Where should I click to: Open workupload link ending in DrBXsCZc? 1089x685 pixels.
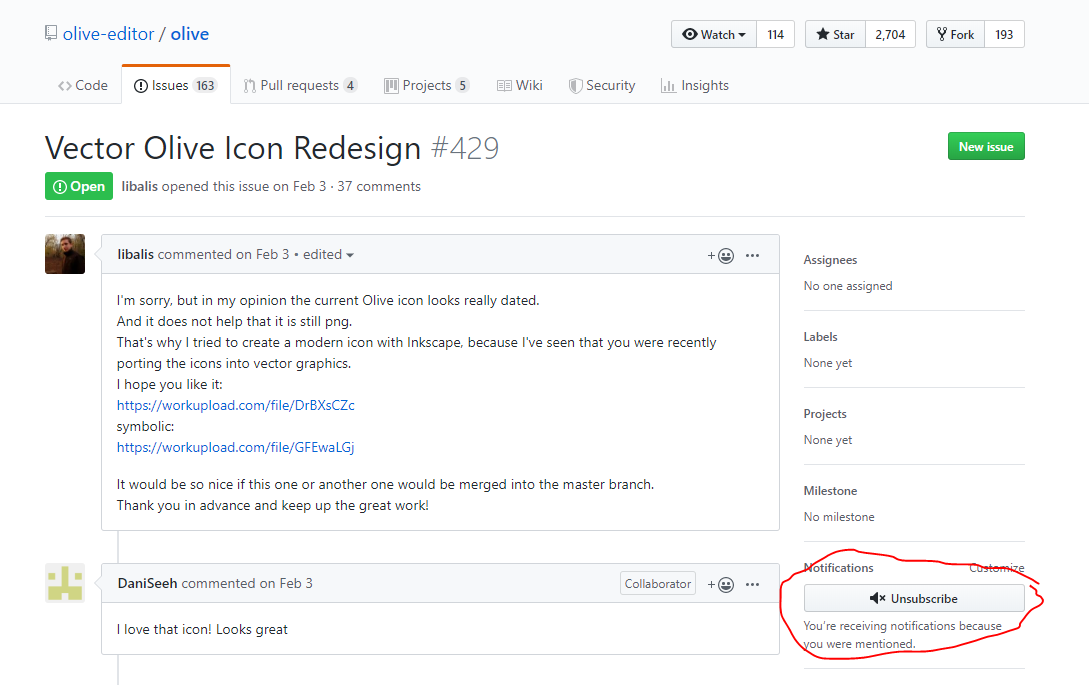235,405
